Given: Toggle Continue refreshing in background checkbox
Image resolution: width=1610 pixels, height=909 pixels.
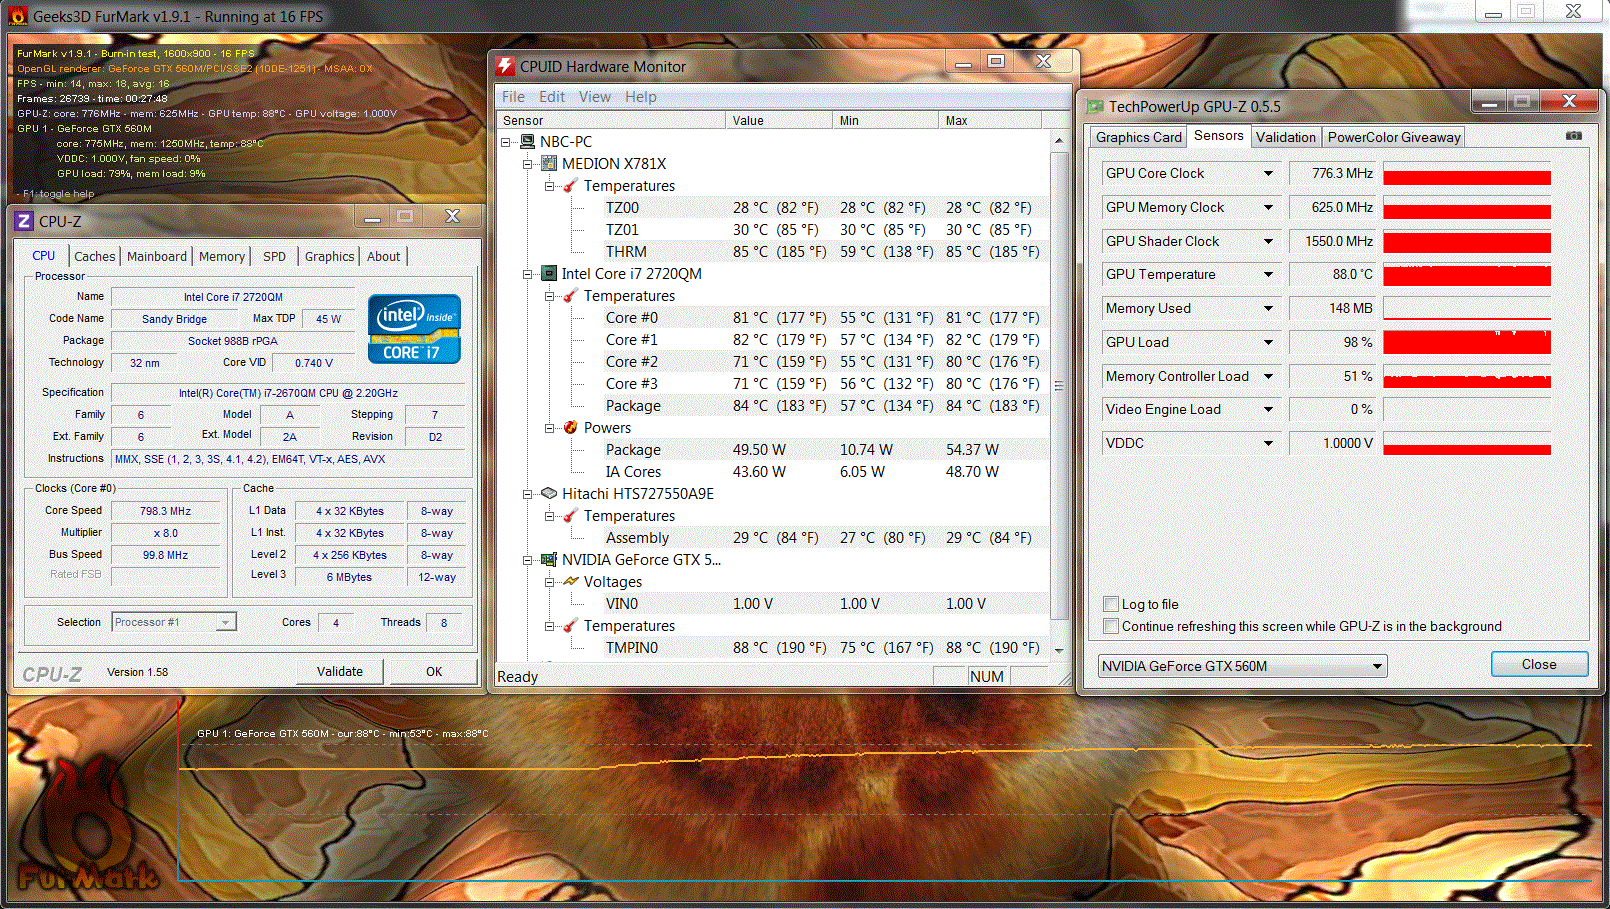Looking at the screenshot, I should tap(1110, 626).
